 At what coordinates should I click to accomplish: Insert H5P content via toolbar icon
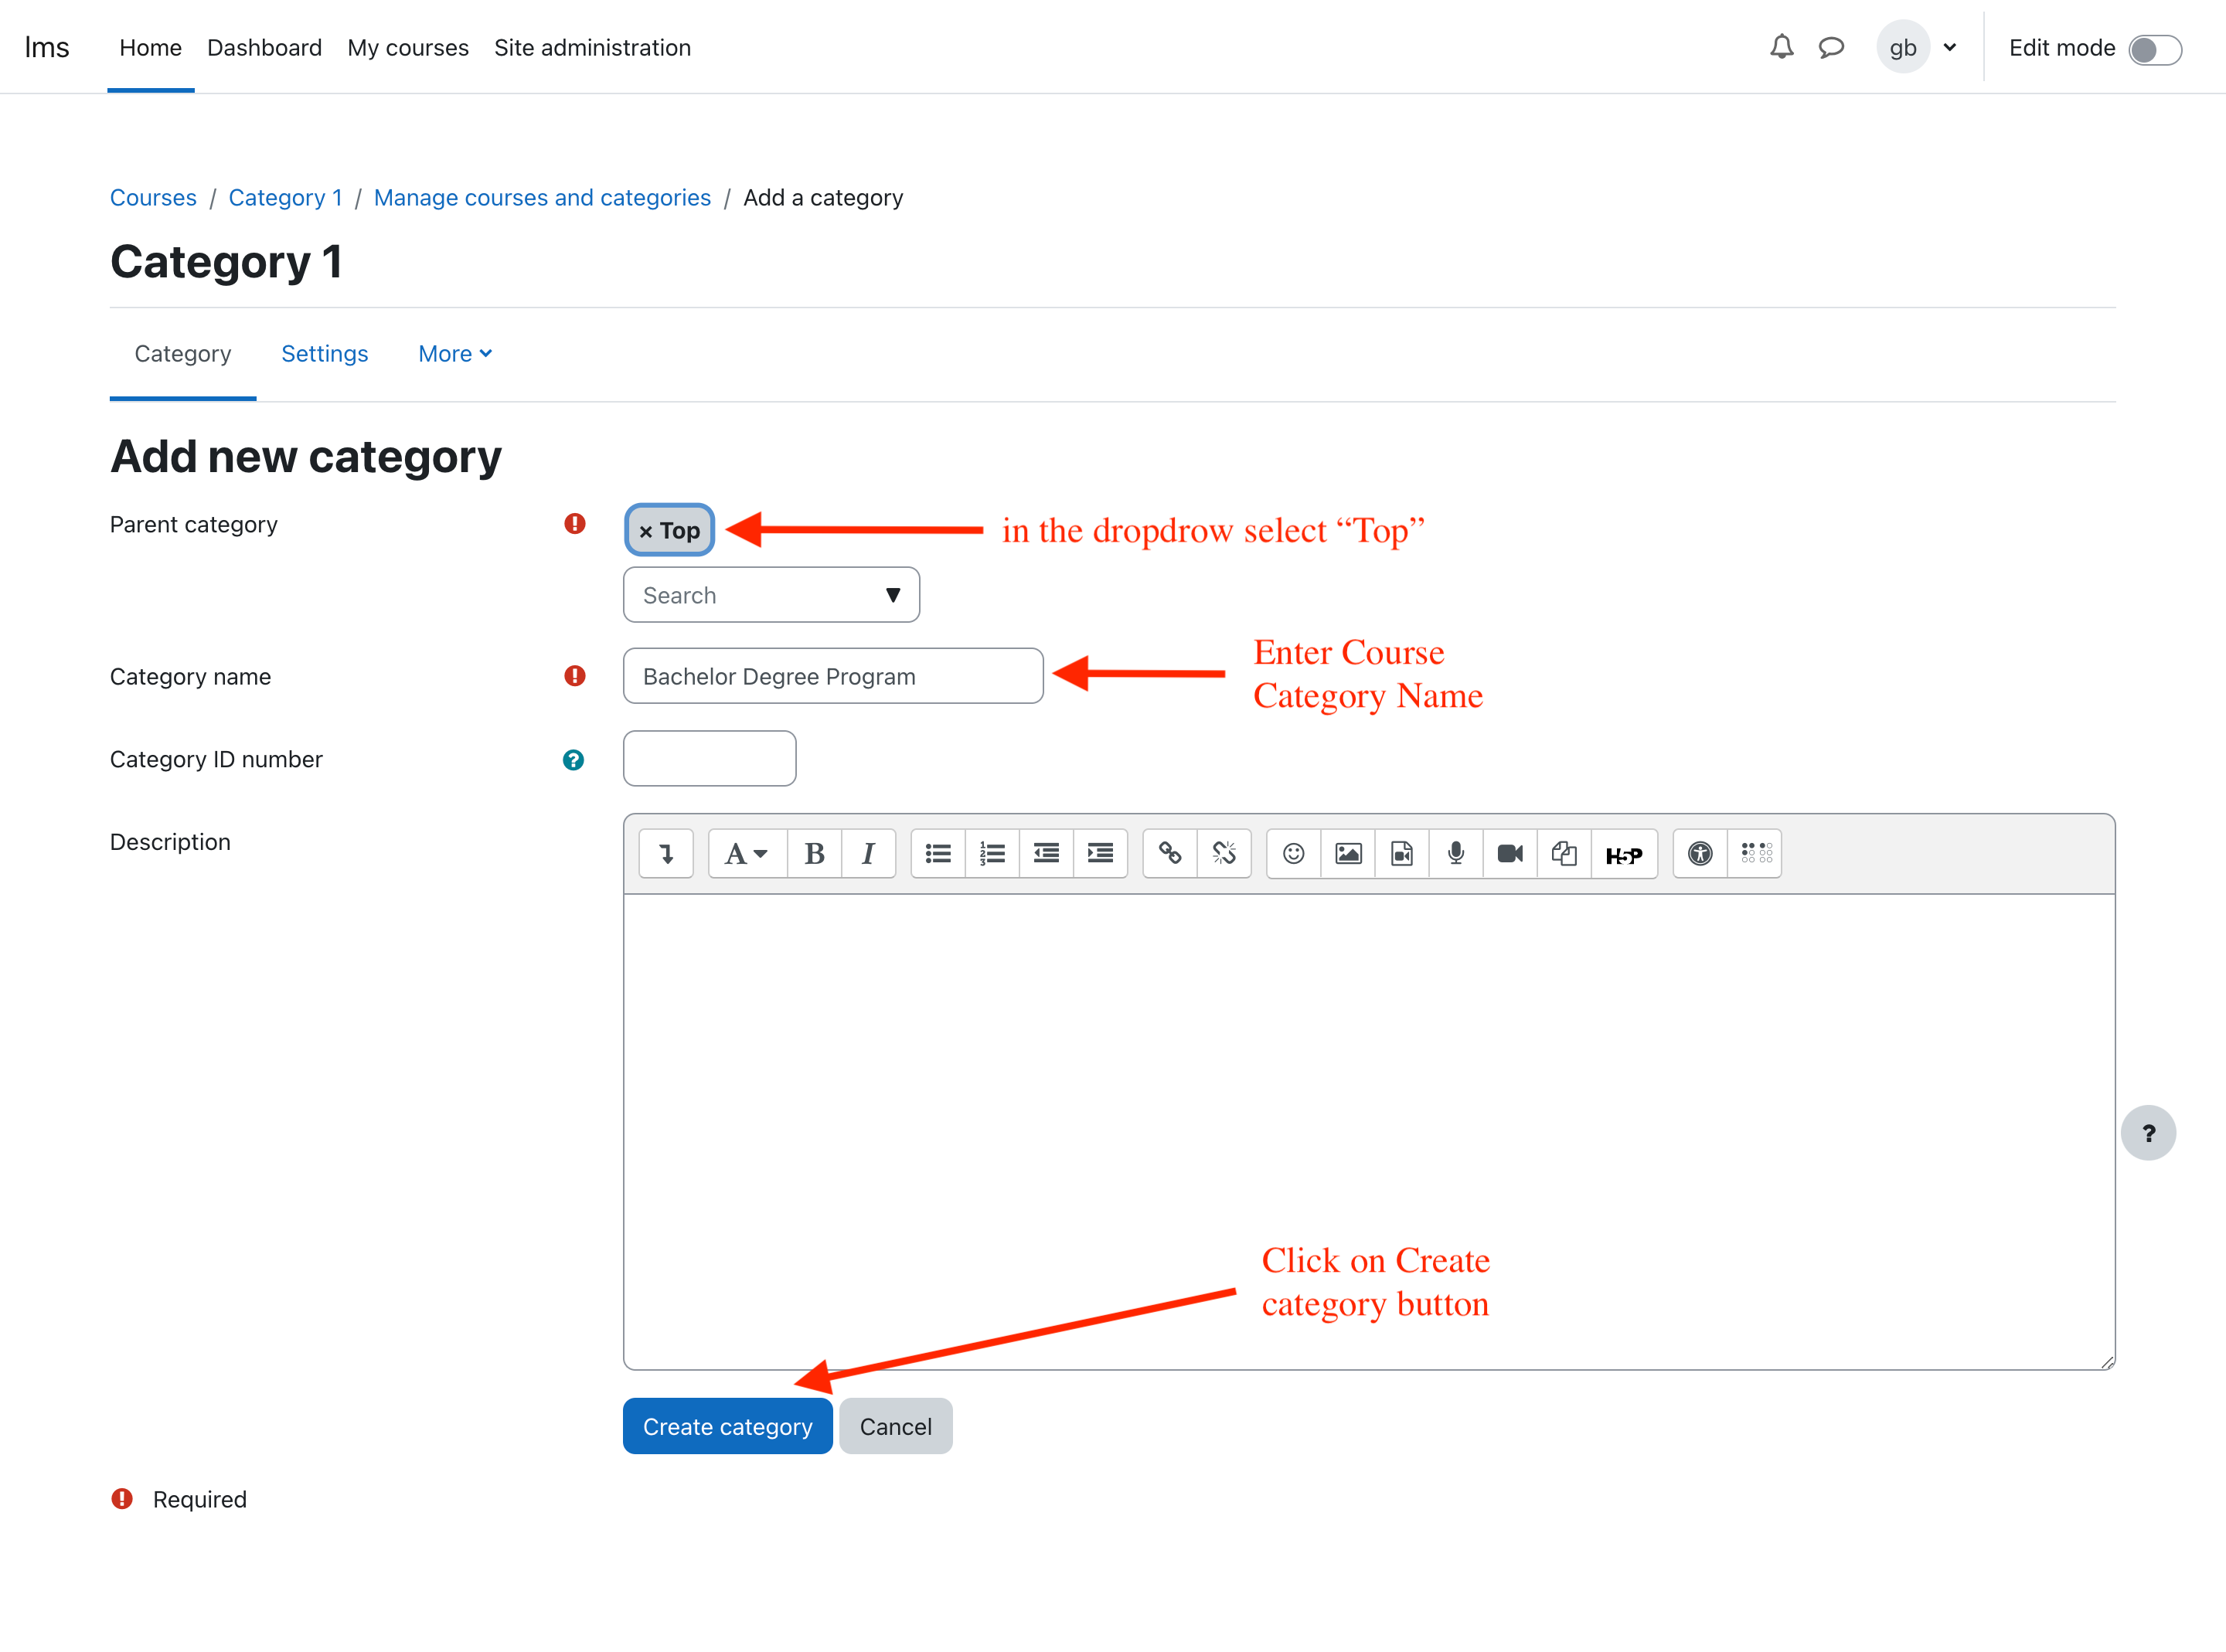tap(1623, 854)
